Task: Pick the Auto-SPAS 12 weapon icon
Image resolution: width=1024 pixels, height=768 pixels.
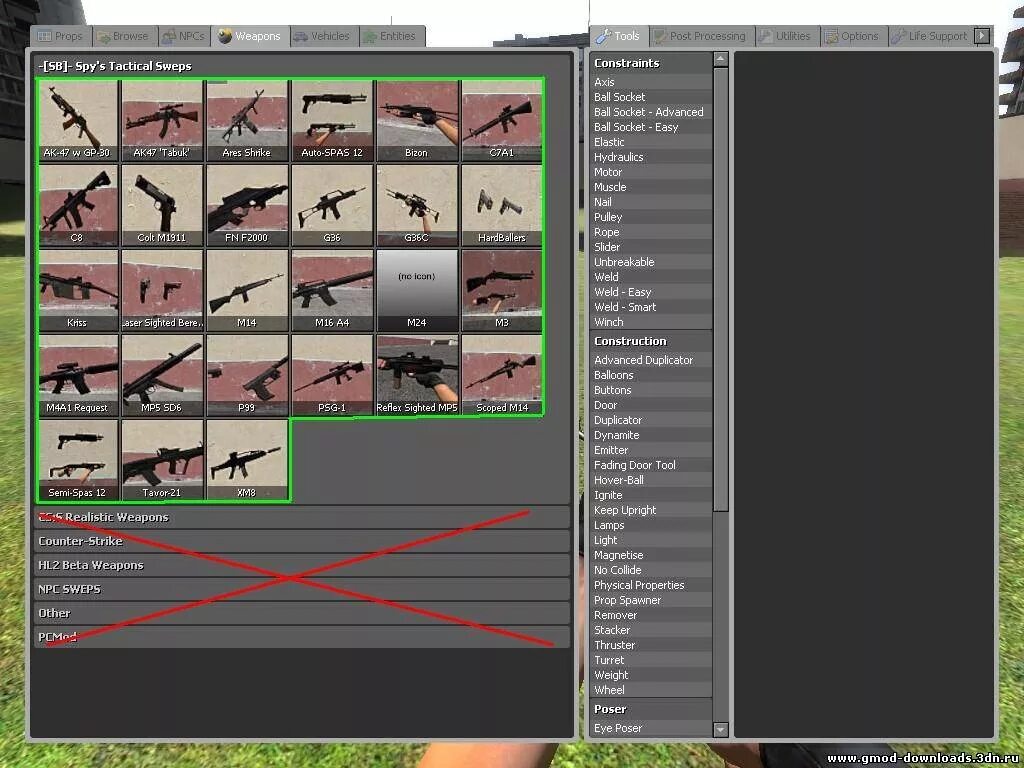Action: (332, 121)
